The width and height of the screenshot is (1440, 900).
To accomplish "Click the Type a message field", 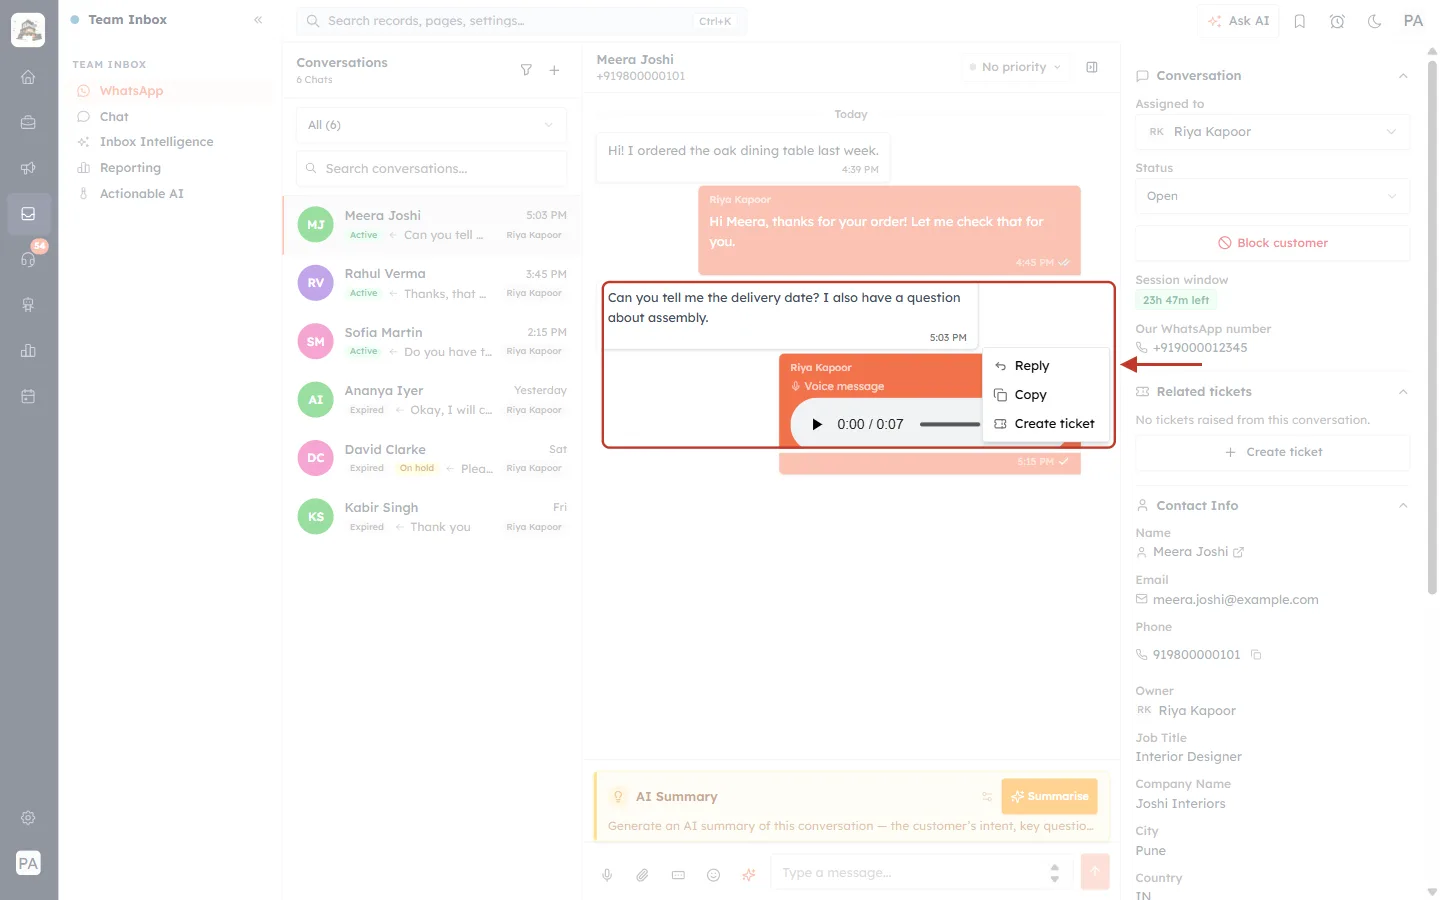I will tap(919, 873).
